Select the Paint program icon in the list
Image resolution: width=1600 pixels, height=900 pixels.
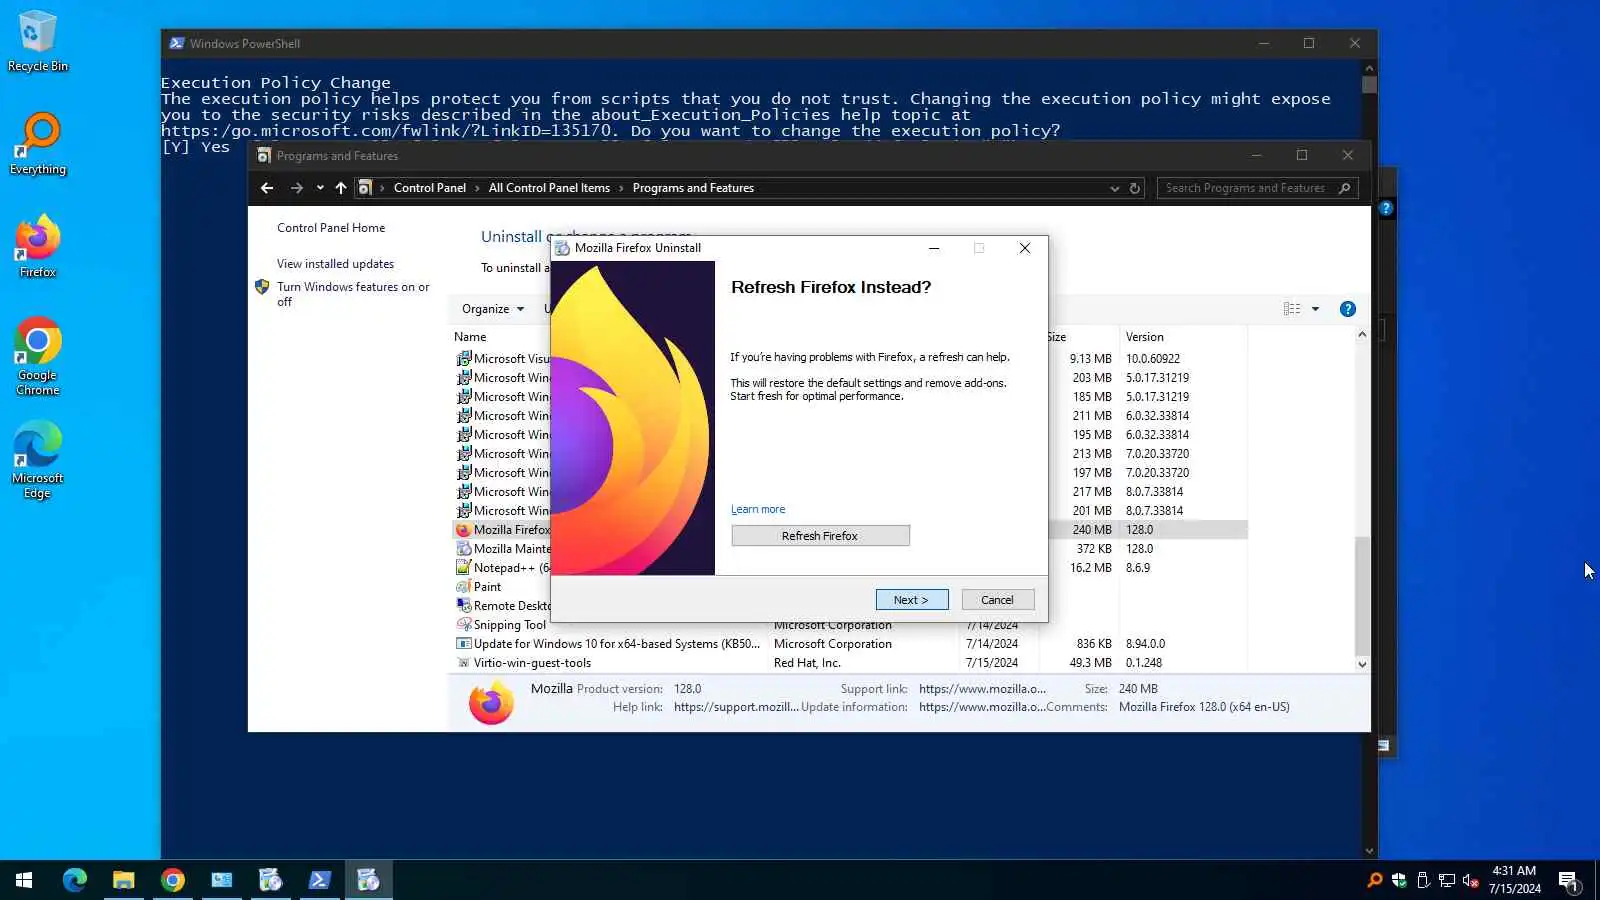[464, 587]
